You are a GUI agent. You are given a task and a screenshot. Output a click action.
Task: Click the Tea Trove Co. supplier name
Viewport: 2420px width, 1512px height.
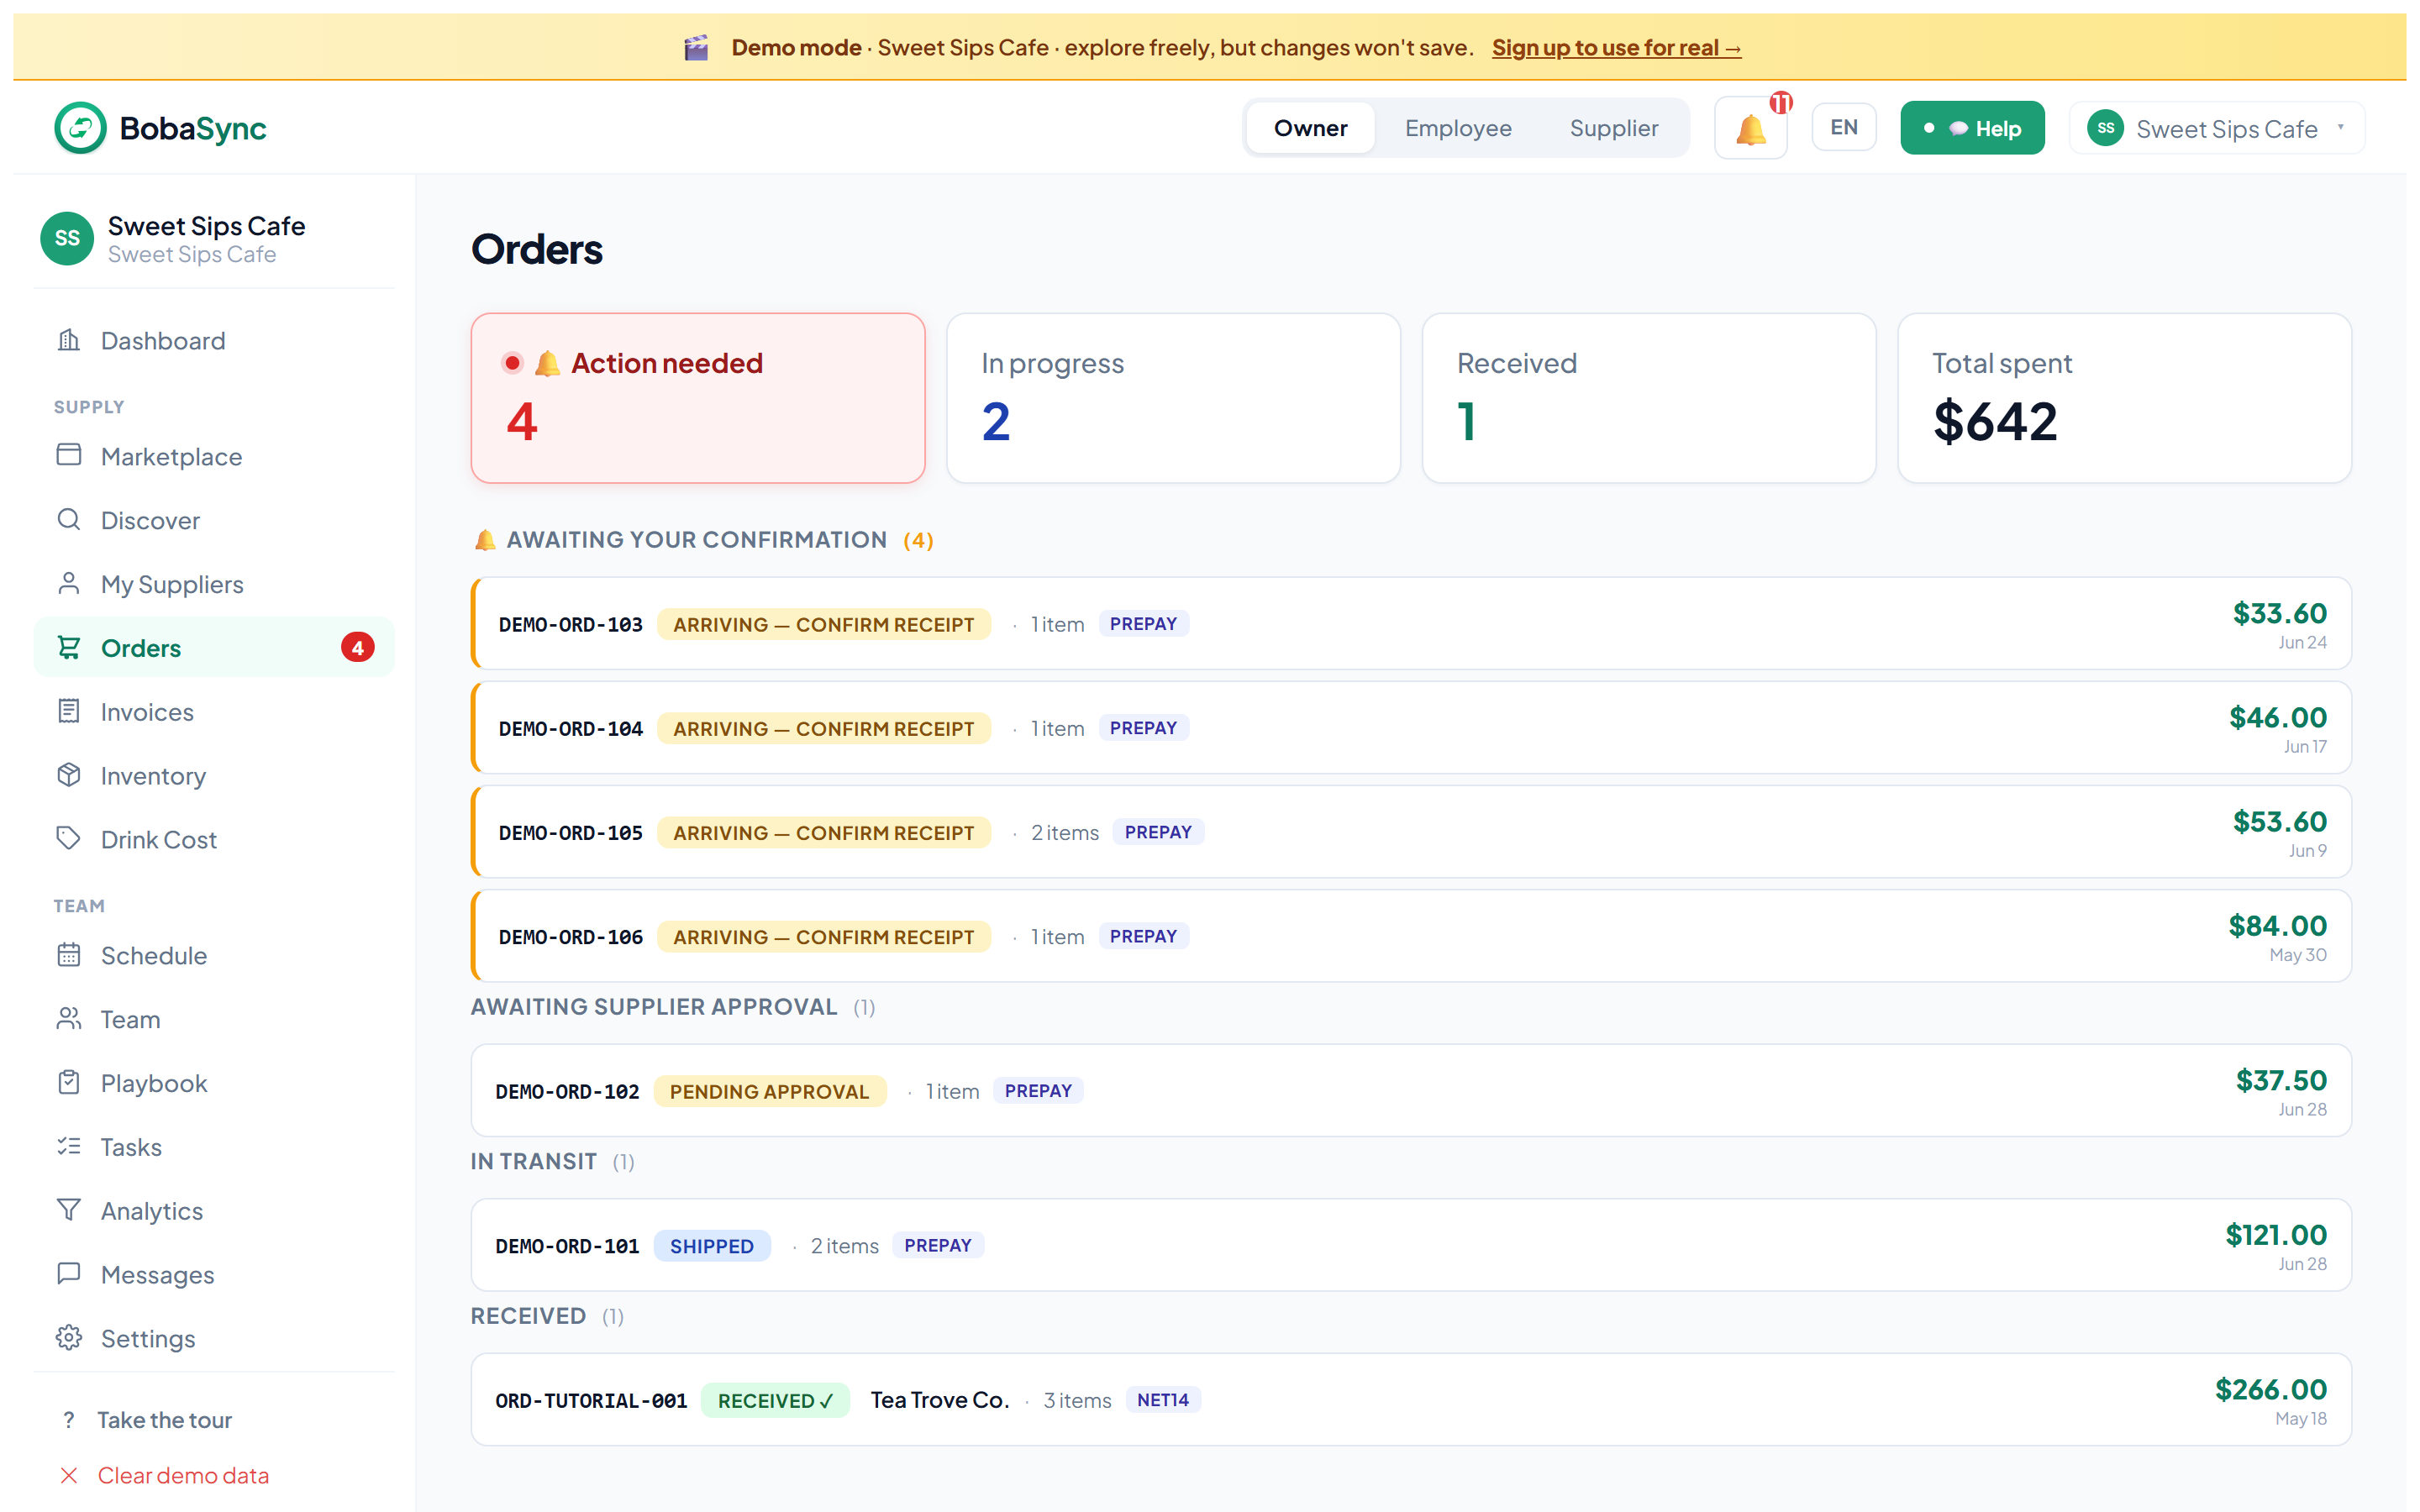tap(939, 1400)
